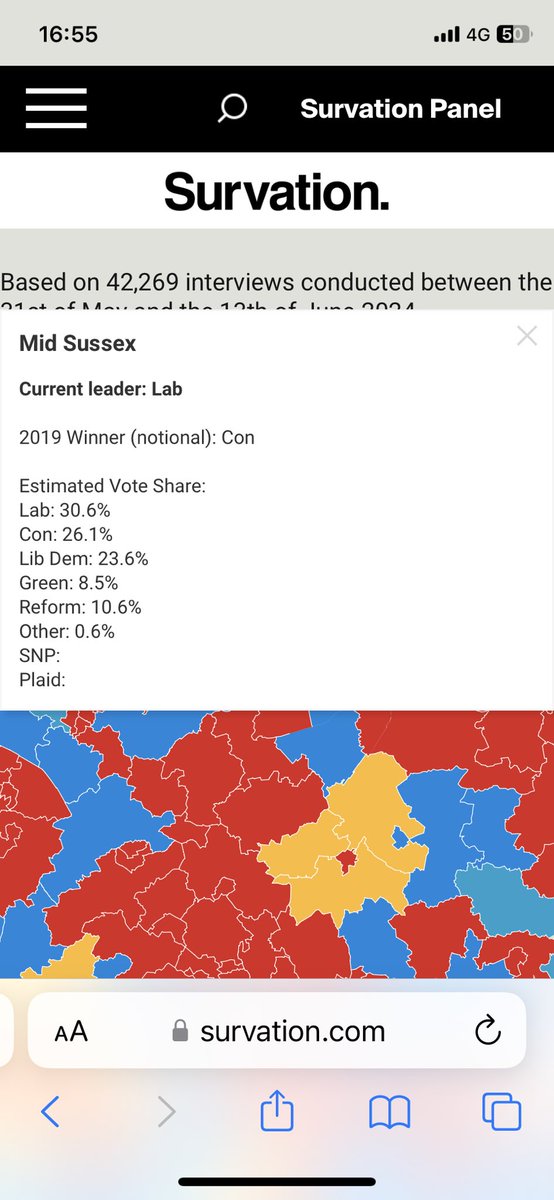Tap survation.com address bar
This screenshot has height=1200, width=554.
point(277,1031)
